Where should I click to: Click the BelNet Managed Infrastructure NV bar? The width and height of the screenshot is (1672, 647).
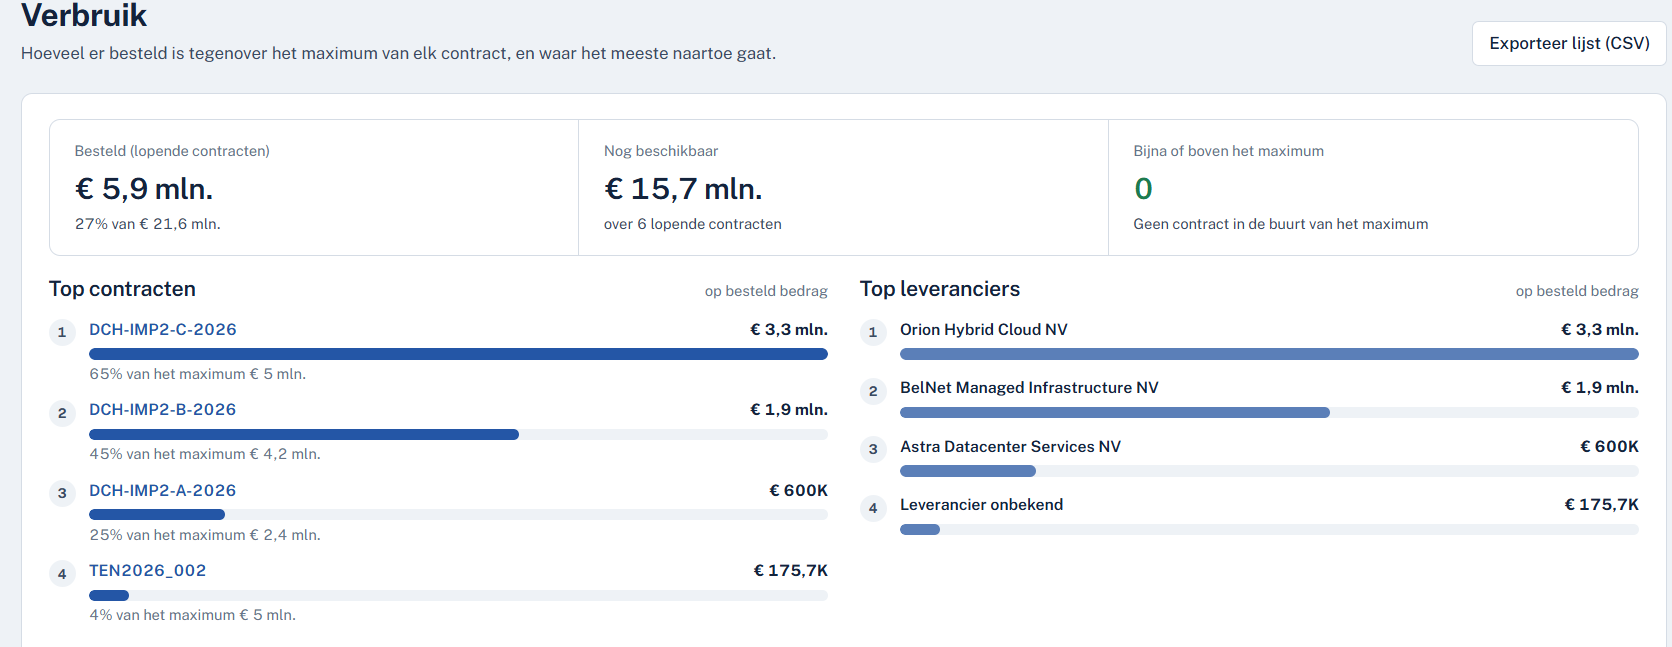pos(1269,413)
